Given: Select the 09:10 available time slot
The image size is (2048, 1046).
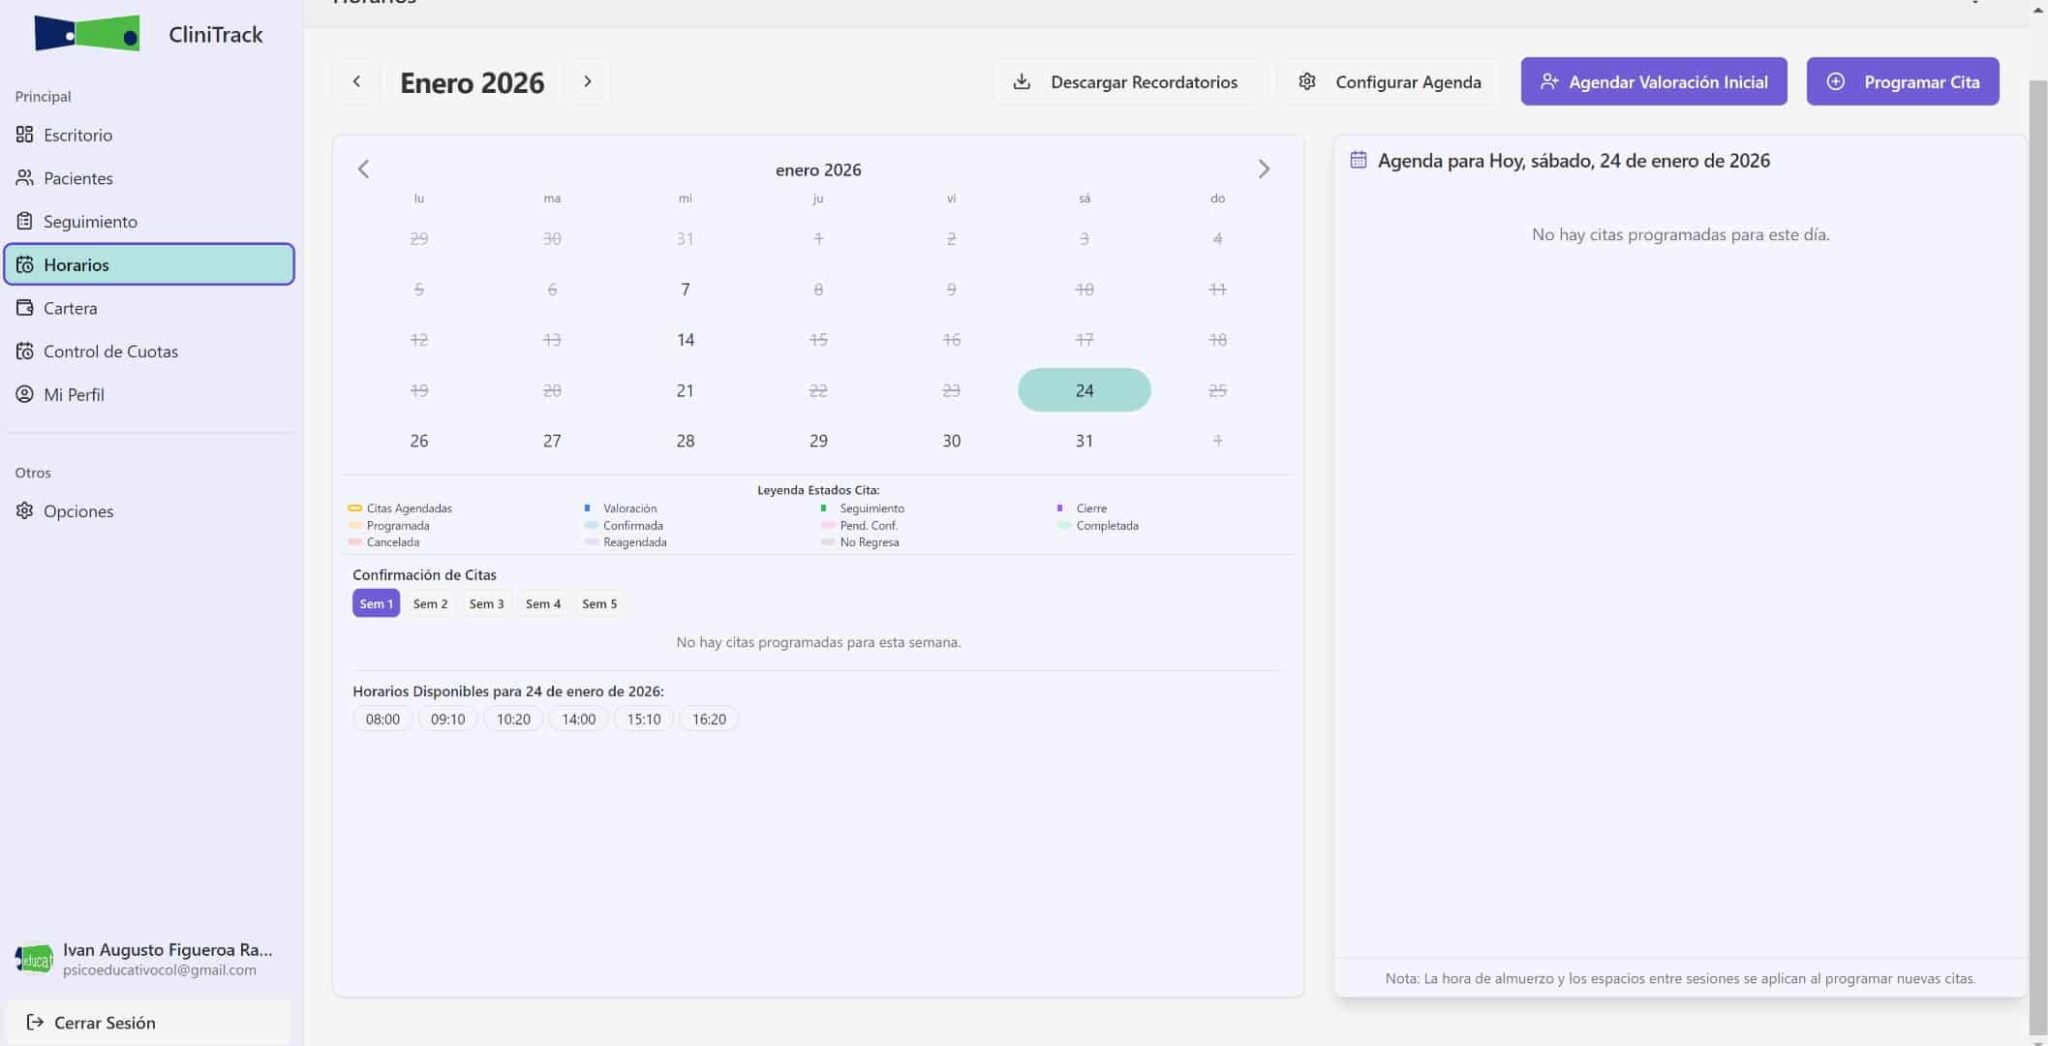Looking at the screenshot, I should pos(447,719).
